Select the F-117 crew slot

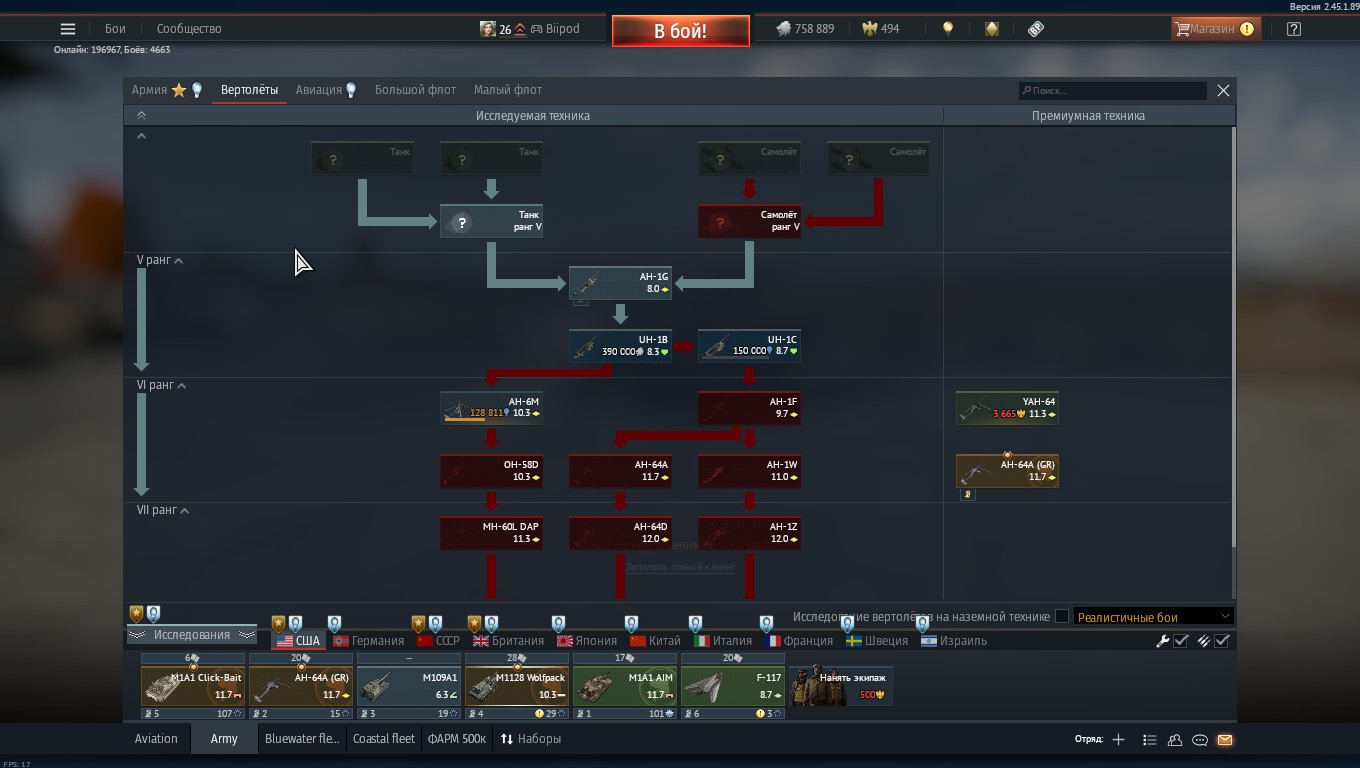[733, 686]
